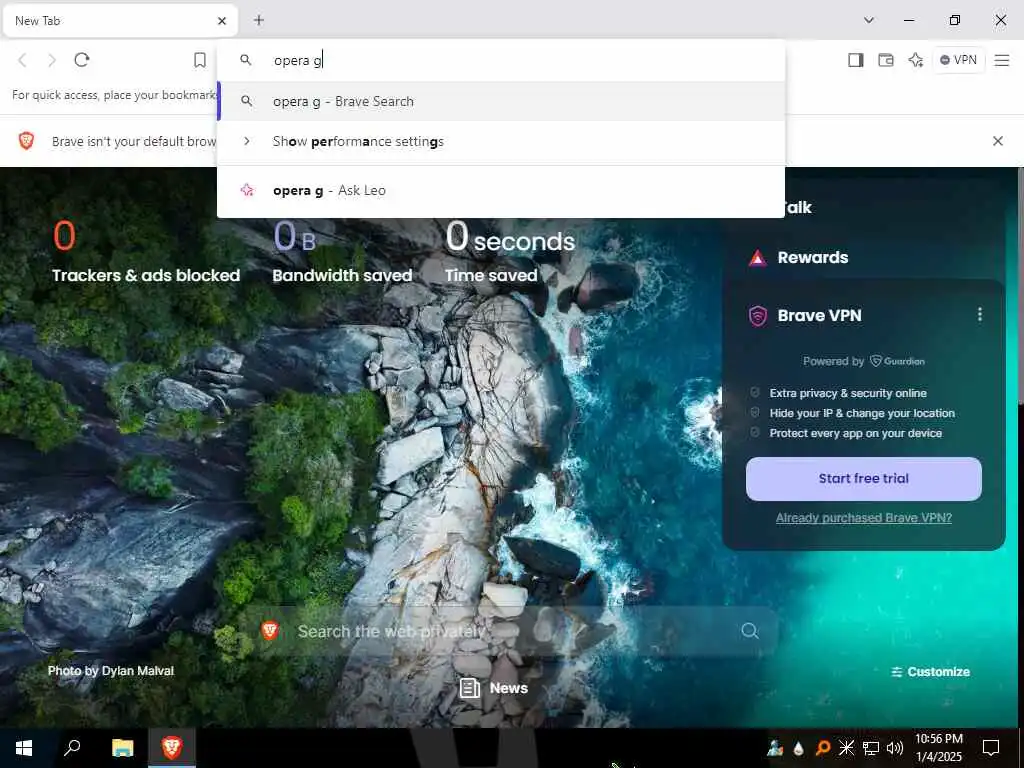The width and height of the screenshot is (1024, 768).
Task: Open File Explorer from the taskbar
Action: [x=122, y=748]
